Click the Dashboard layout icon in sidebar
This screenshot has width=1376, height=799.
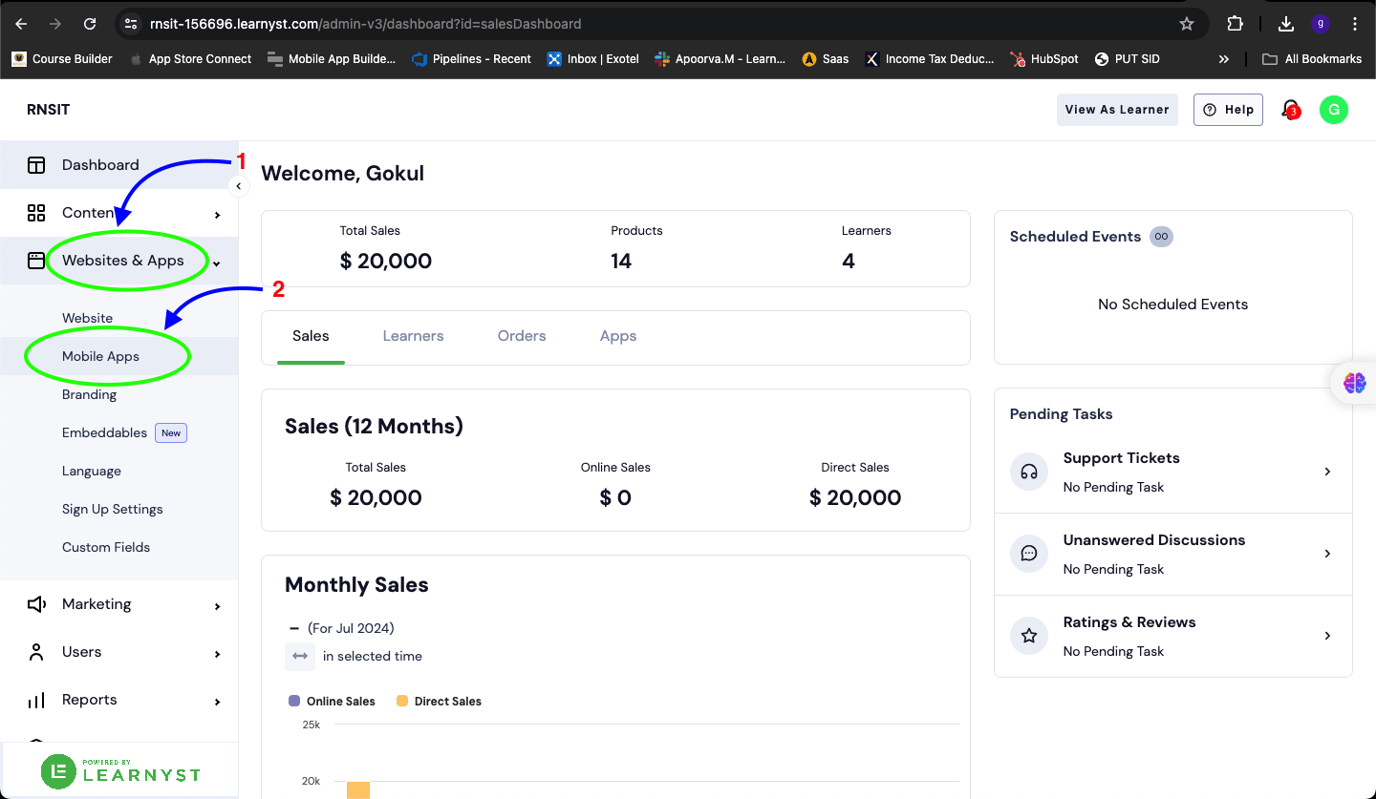pyautogui.click(x=36, y=165)
